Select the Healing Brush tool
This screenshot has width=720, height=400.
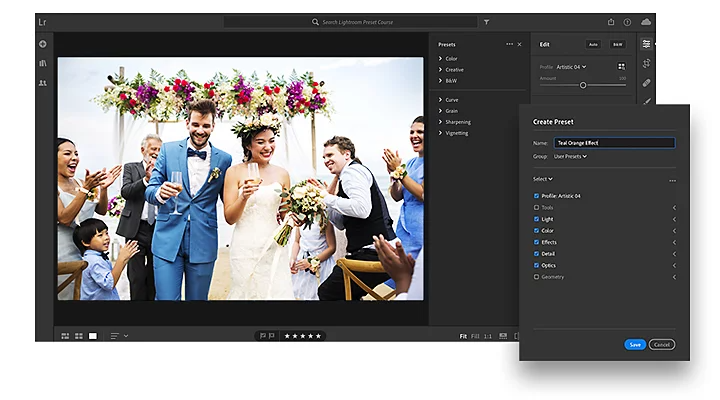(647, 82)
